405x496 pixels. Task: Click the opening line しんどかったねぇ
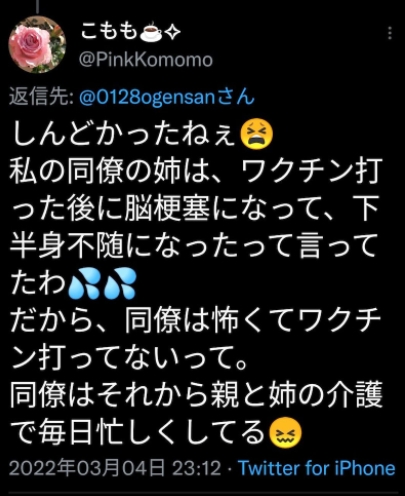point(124,135)
